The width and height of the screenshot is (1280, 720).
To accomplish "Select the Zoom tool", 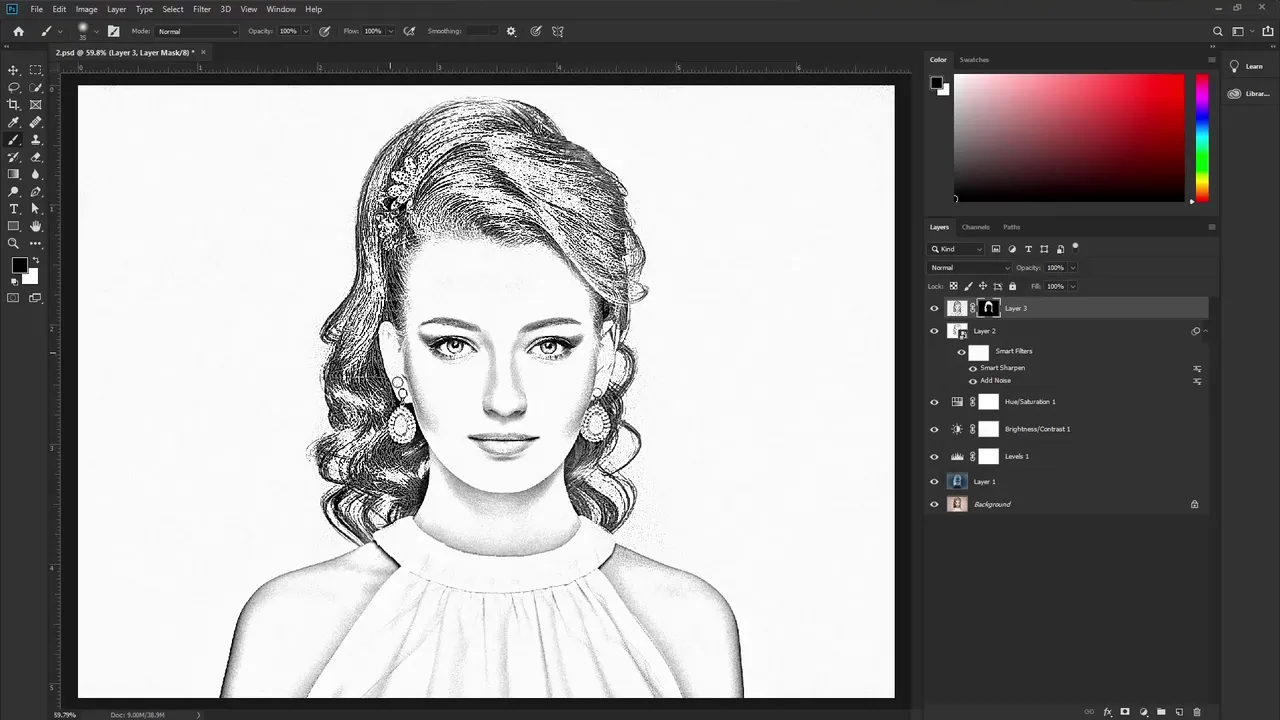I will tap(14, 243).
